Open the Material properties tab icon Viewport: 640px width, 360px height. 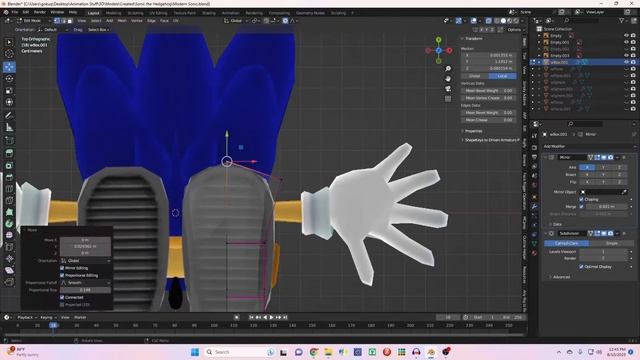point(534,253)
